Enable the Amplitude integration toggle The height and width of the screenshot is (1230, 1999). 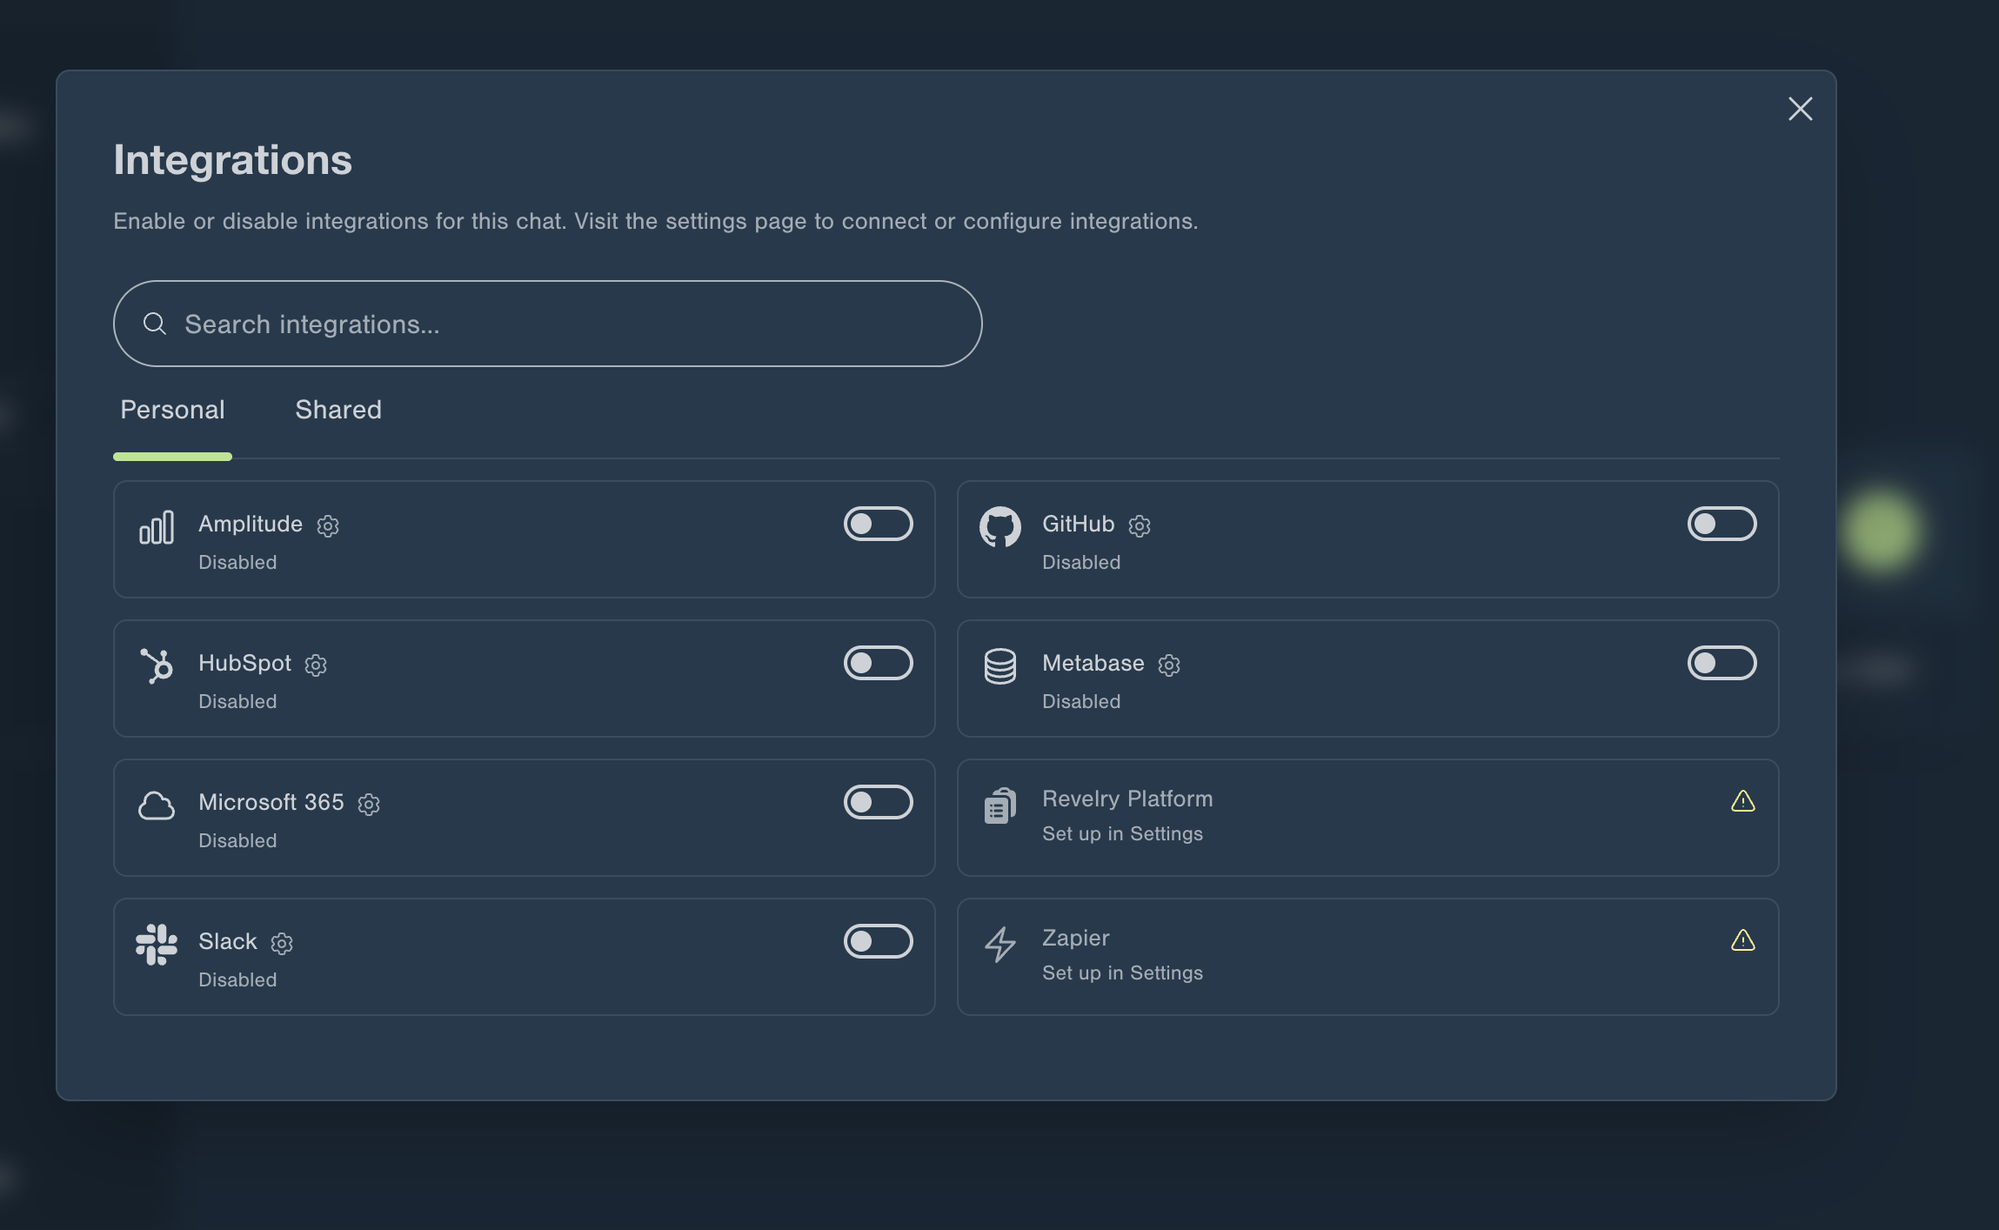(x=878, y=523)
